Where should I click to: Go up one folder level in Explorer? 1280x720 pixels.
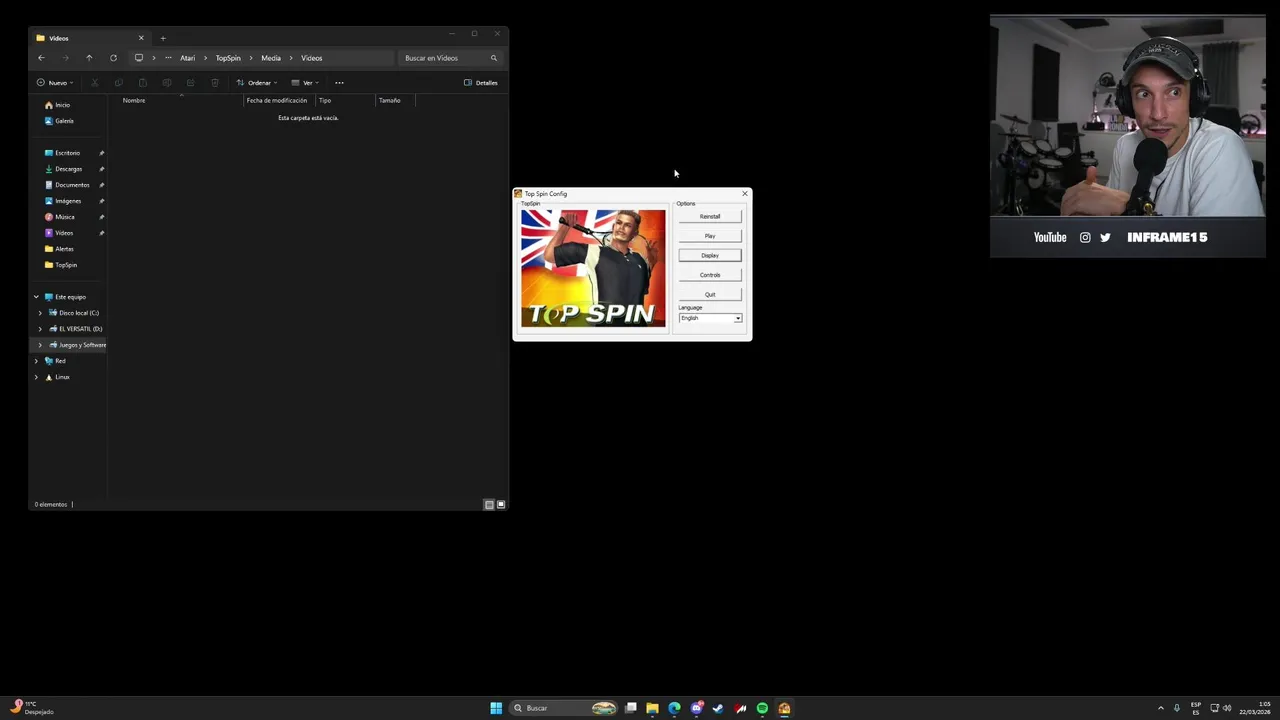tap(89, 58)
